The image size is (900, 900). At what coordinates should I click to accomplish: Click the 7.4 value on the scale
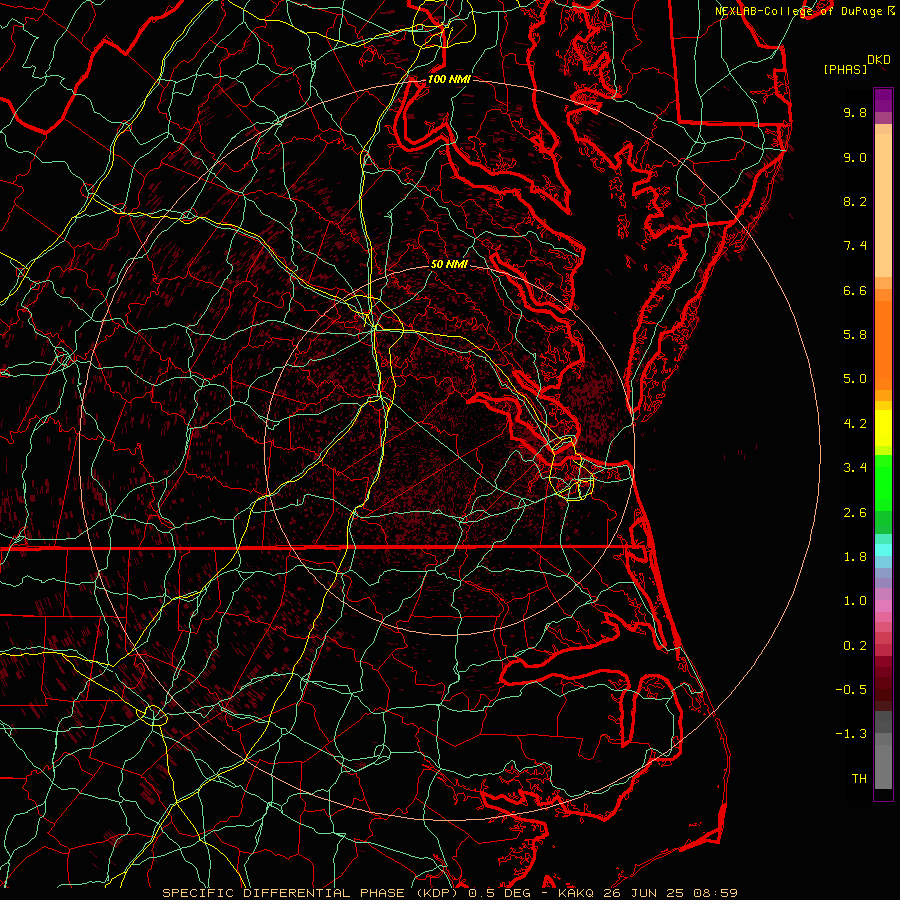point(855,246)
